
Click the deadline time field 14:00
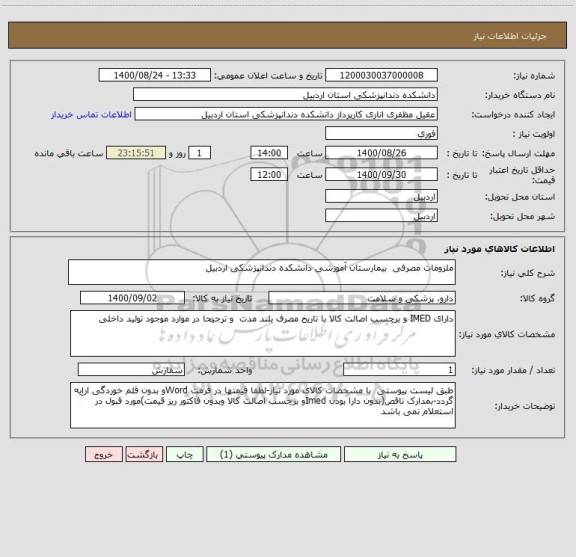(269, 153)
